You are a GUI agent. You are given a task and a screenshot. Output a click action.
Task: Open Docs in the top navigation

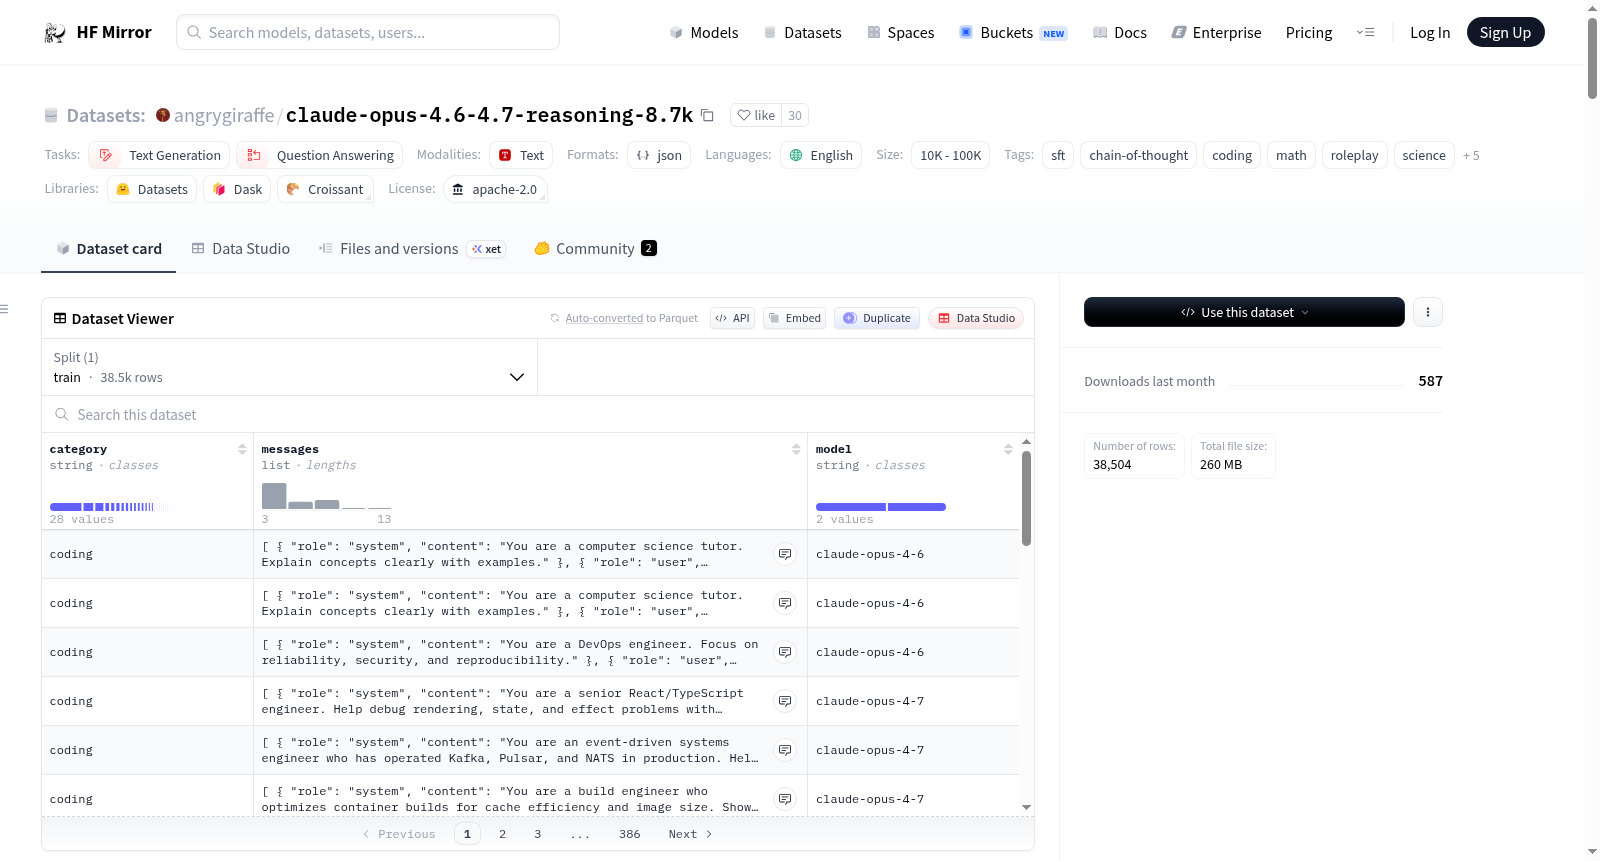click(1120, 33)
